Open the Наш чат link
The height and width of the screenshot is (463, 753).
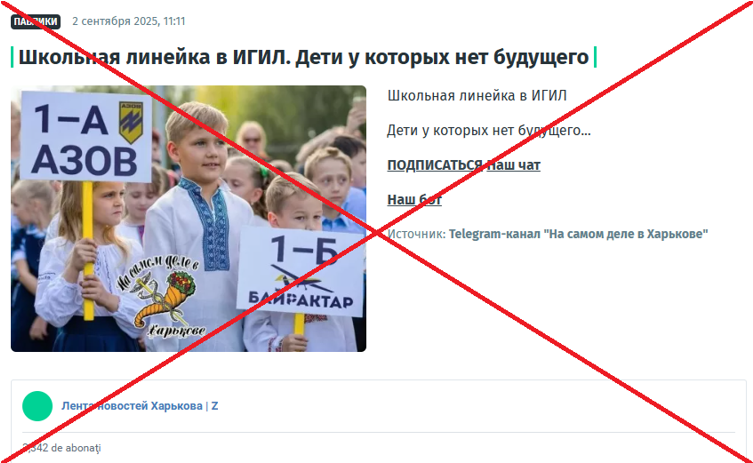(x=513, y=165)
